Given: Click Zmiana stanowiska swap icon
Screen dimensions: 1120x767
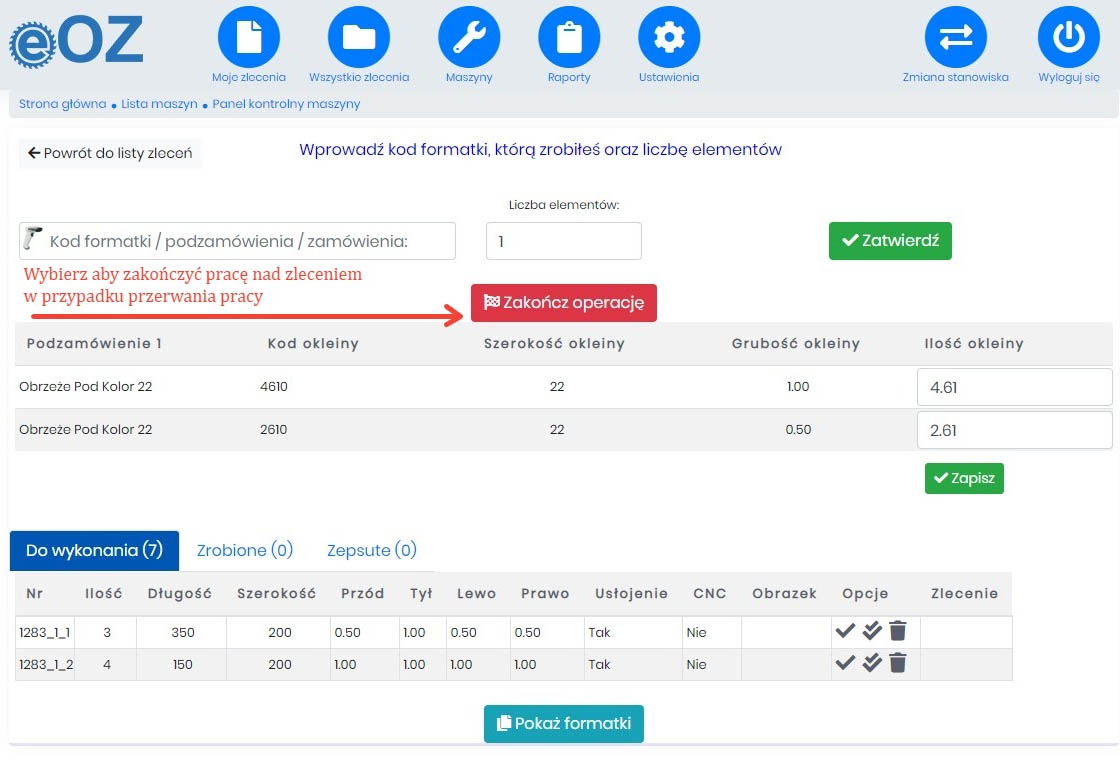Looking at the screenshot, I should 956,37.
